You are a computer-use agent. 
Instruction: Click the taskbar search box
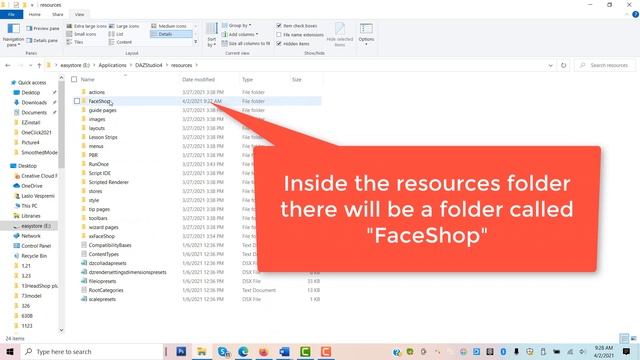[x=92, y=352]
